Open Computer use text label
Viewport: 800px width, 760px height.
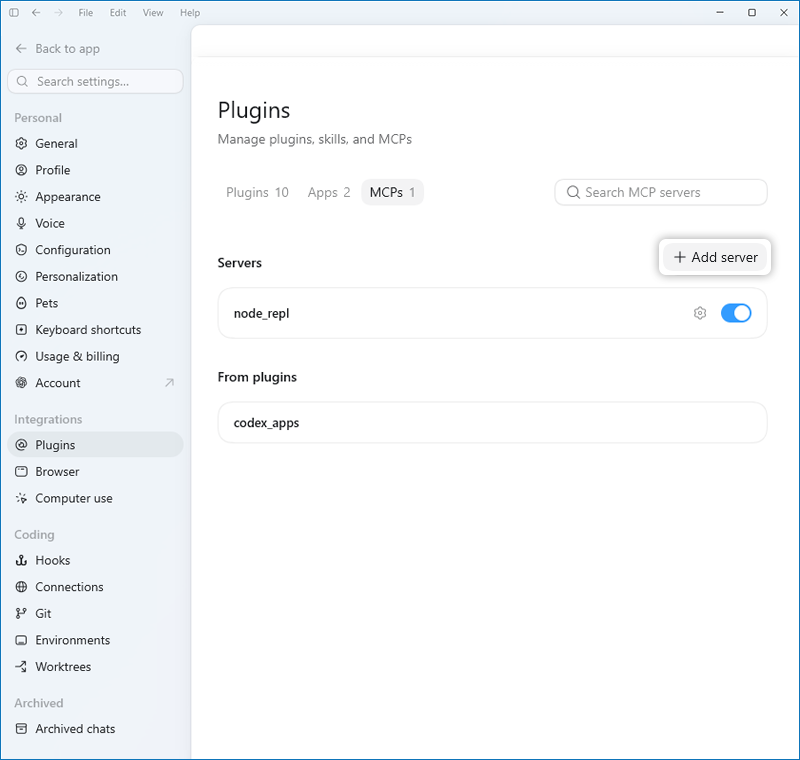pos(74,498)
